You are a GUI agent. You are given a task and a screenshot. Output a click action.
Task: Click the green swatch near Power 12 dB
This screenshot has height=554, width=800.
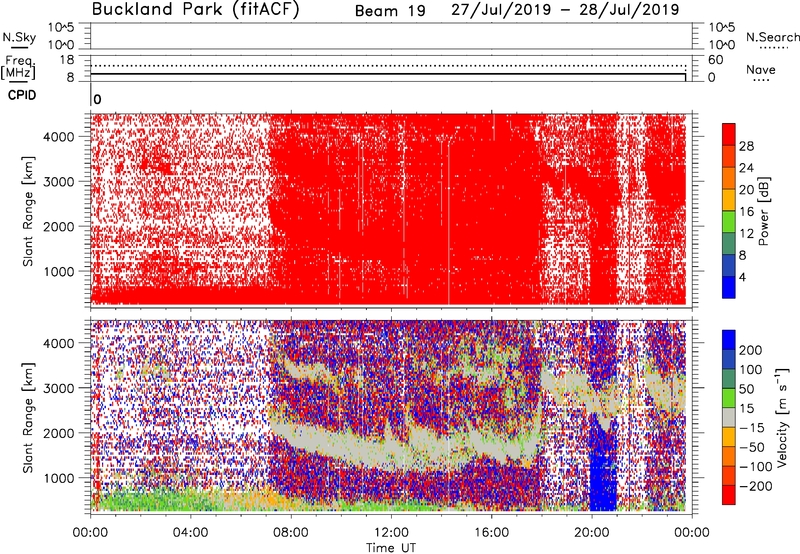tap(729, 221)
